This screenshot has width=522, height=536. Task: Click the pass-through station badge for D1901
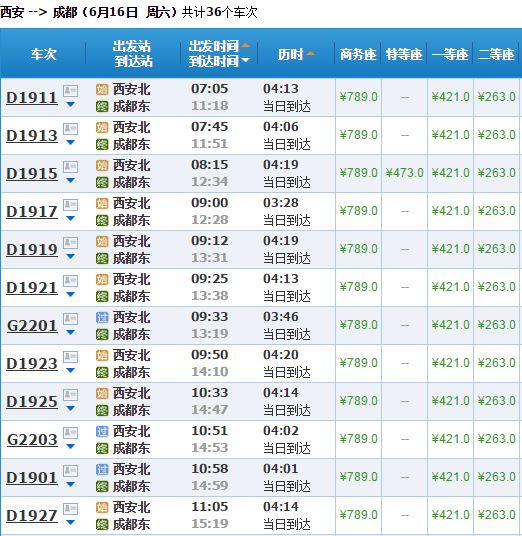(102, 470)
